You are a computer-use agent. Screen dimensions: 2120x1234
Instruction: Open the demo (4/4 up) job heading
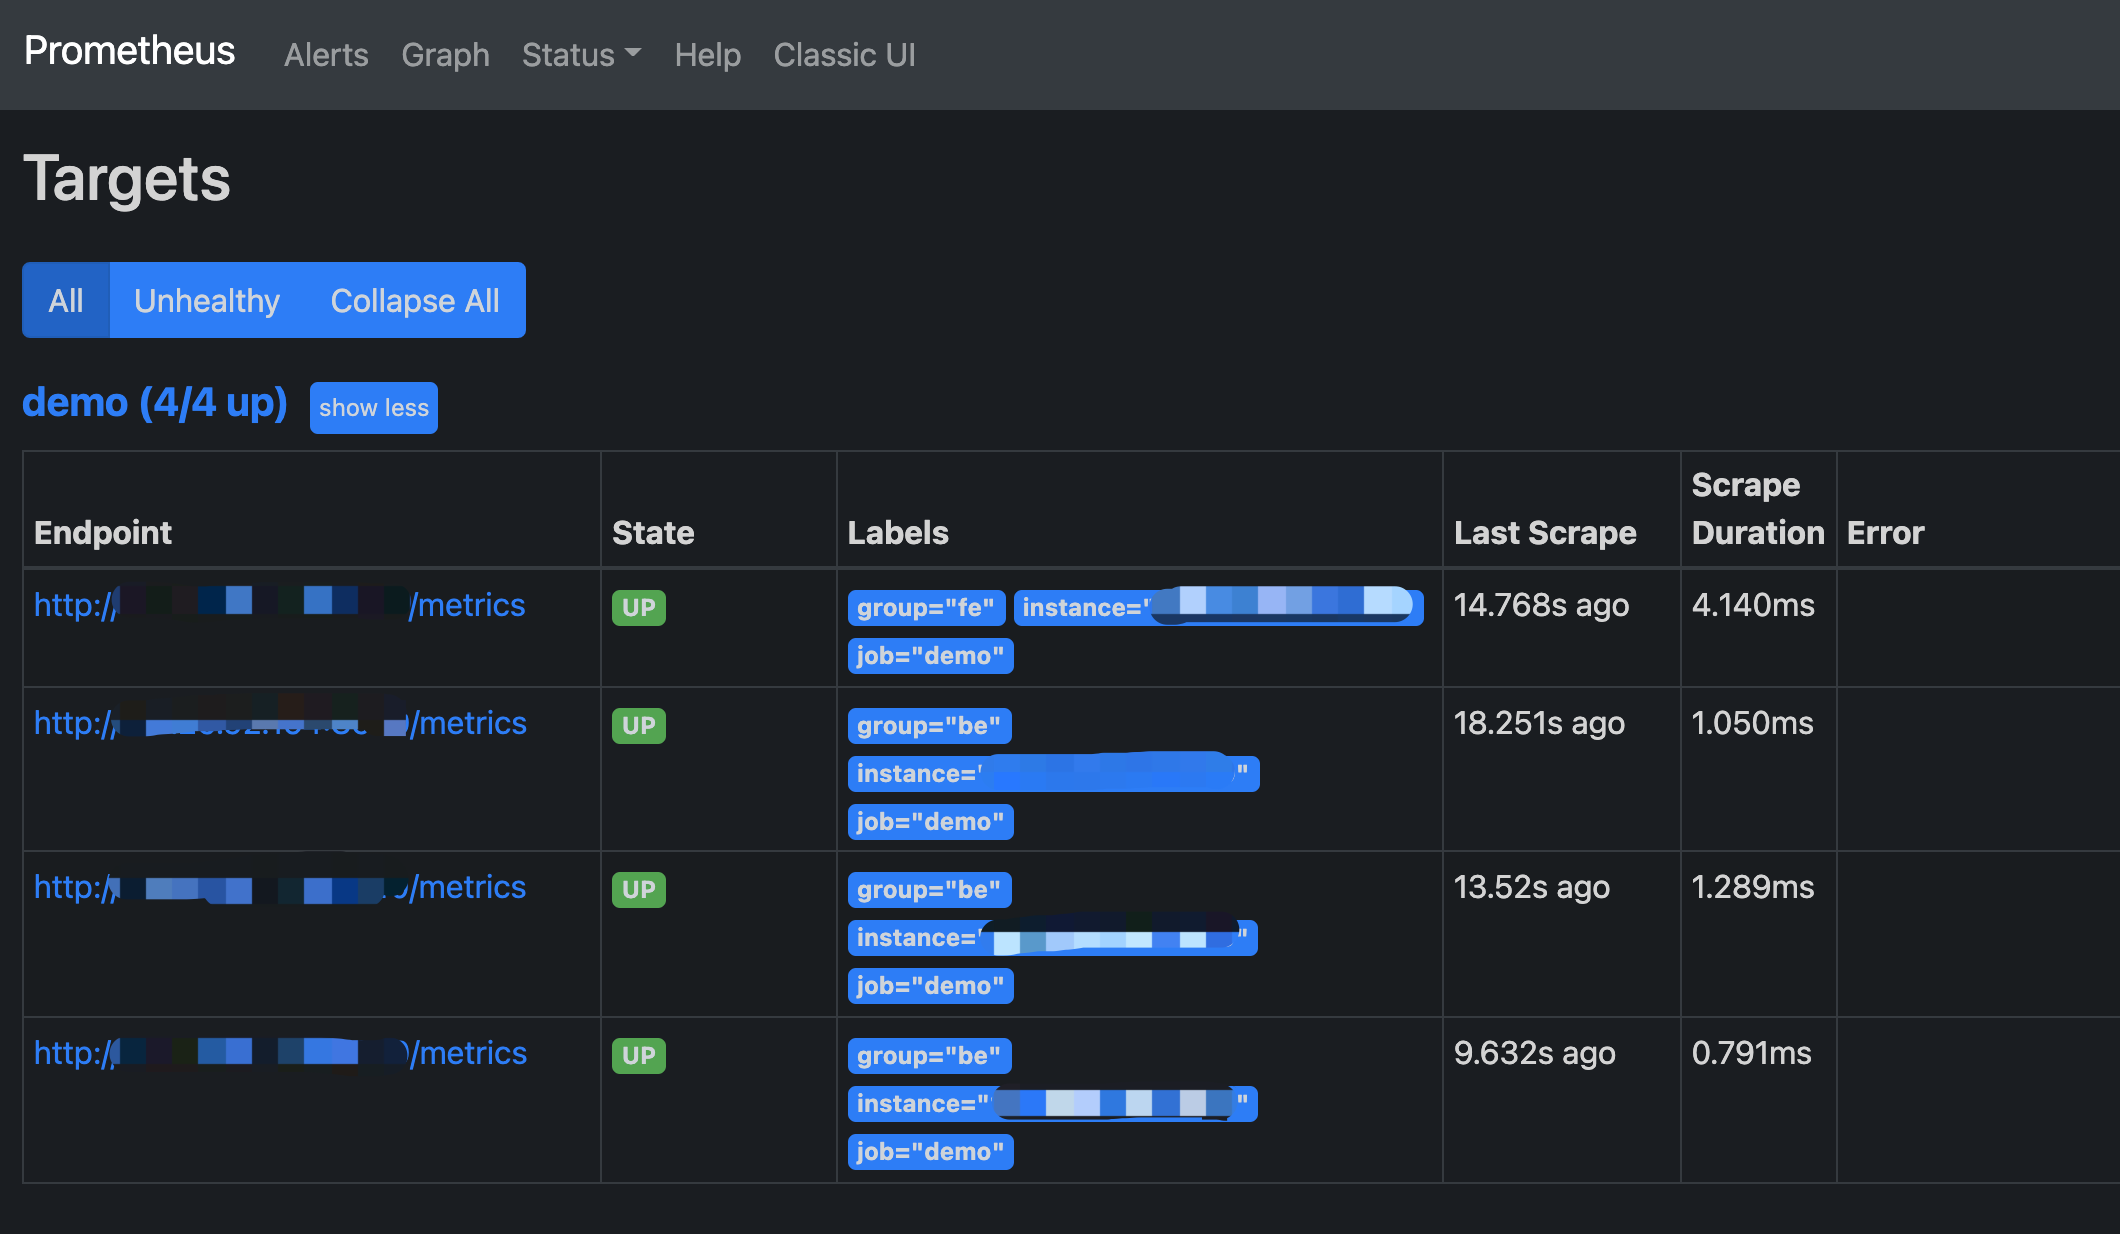point(155,403)
